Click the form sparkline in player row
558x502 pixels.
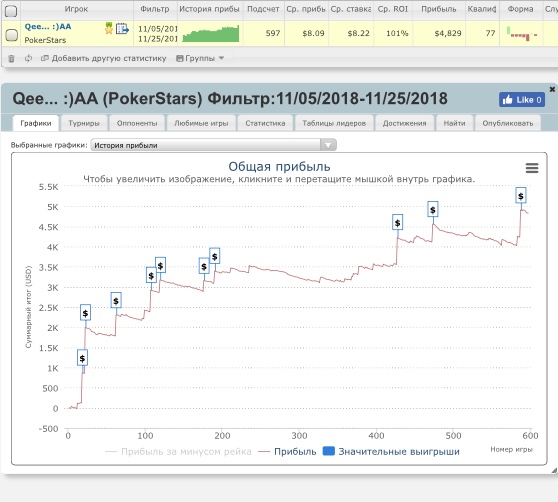pos(522,34)
